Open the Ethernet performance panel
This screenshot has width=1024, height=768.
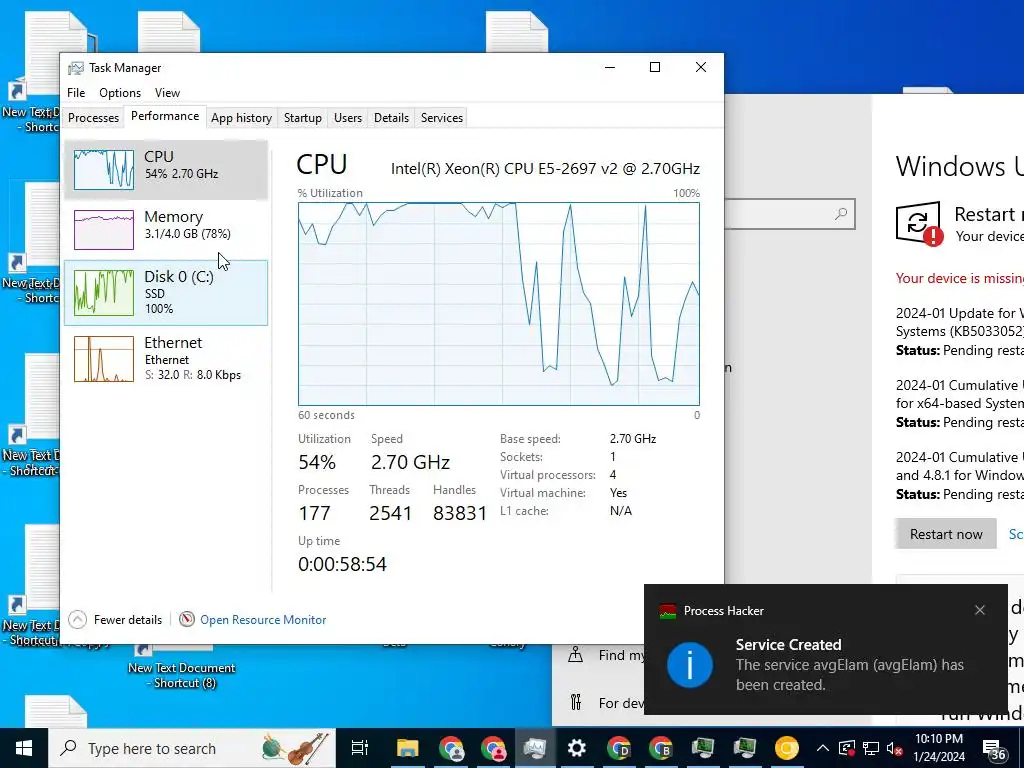pyautogui.click(x=166, y=359)
